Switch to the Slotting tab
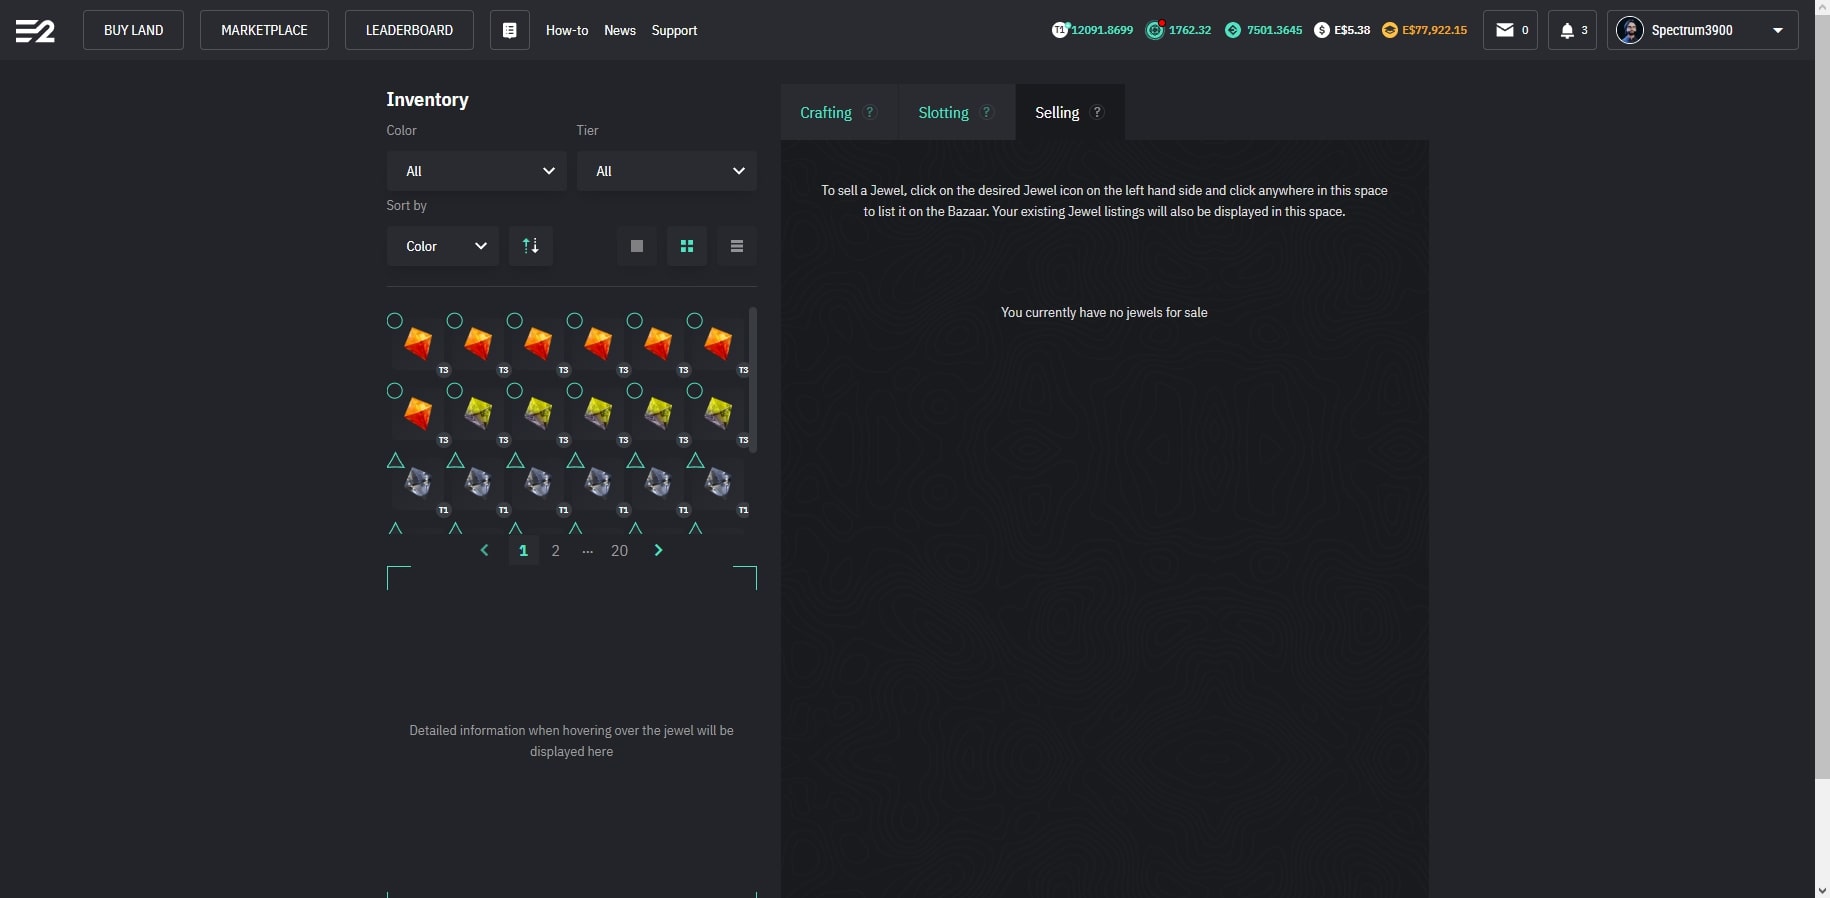Viewport: 1830px width, 898px height. (x=957, y=112)
